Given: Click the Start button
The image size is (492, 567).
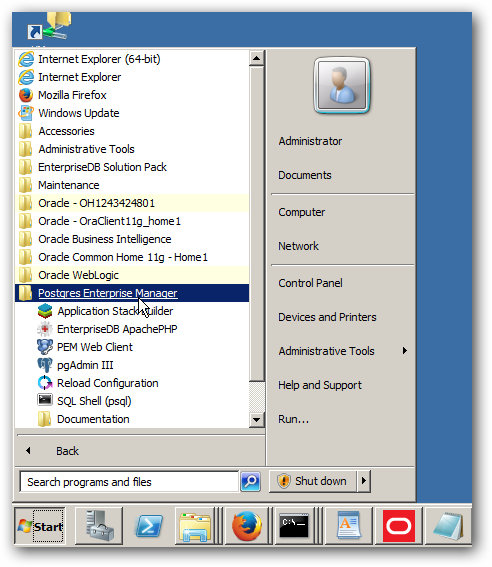Looking at the screenshot, I should coord(40,526).
